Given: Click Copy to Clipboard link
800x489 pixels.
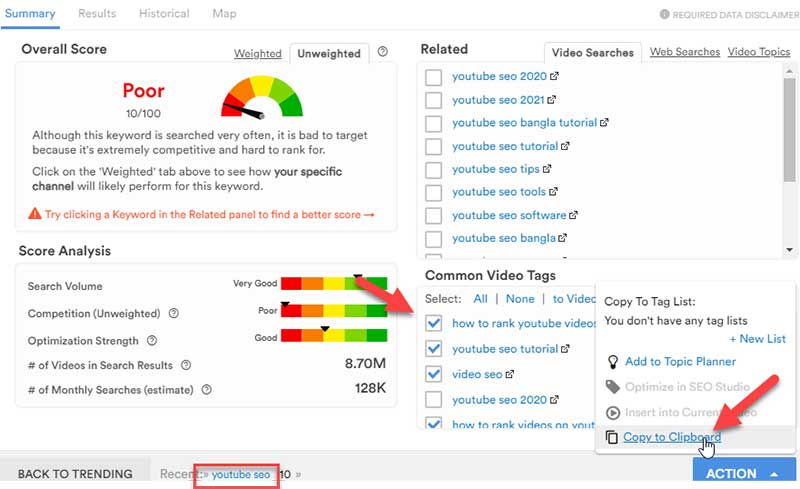Looking at the screenshot, I should (x=672, y=437).
